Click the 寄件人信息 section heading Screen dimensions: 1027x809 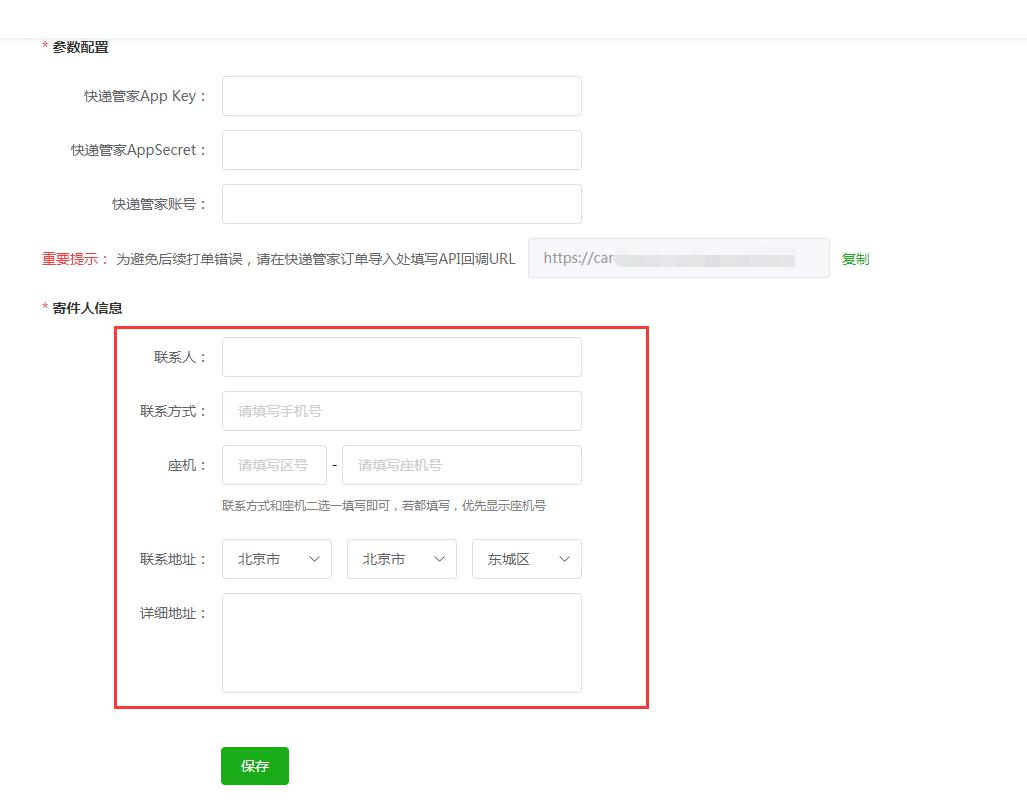pyautogui.click(x=87, y=308)
